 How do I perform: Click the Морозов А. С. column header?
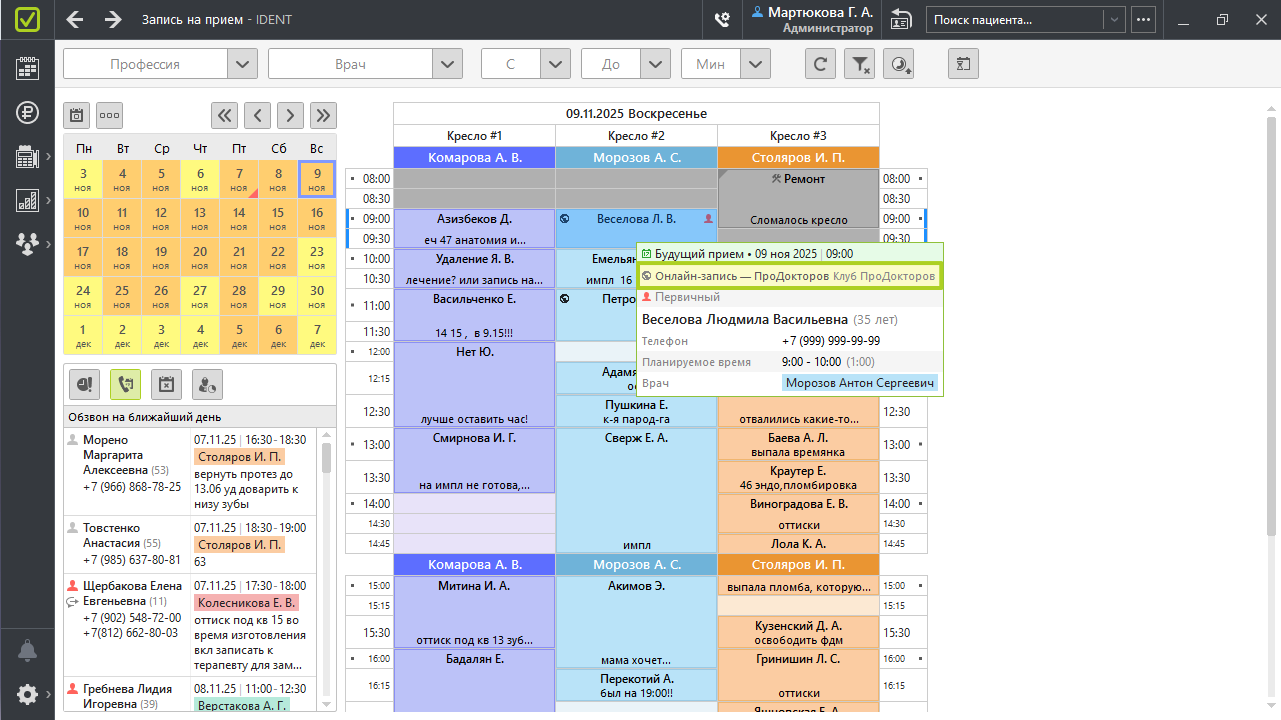tap(636, 158)
